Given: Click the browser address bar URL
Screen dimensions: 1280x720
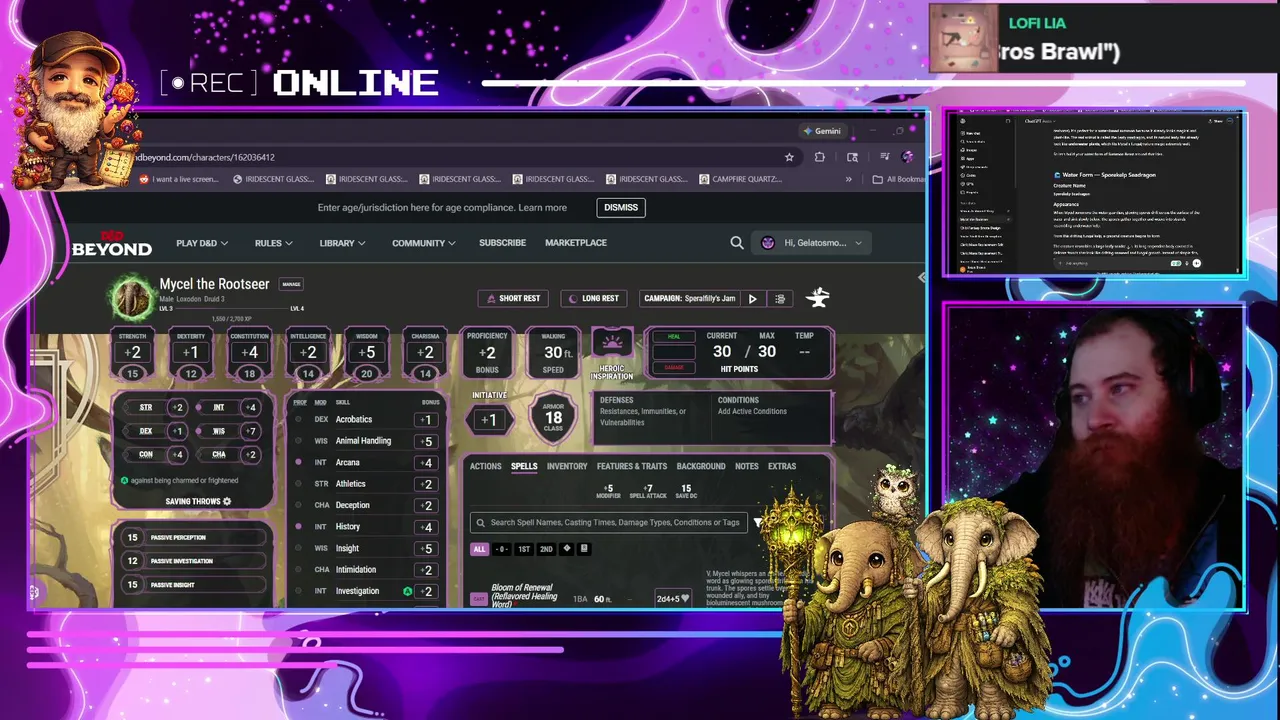Looking at the screenshot, I should click(x=205, y=157).
